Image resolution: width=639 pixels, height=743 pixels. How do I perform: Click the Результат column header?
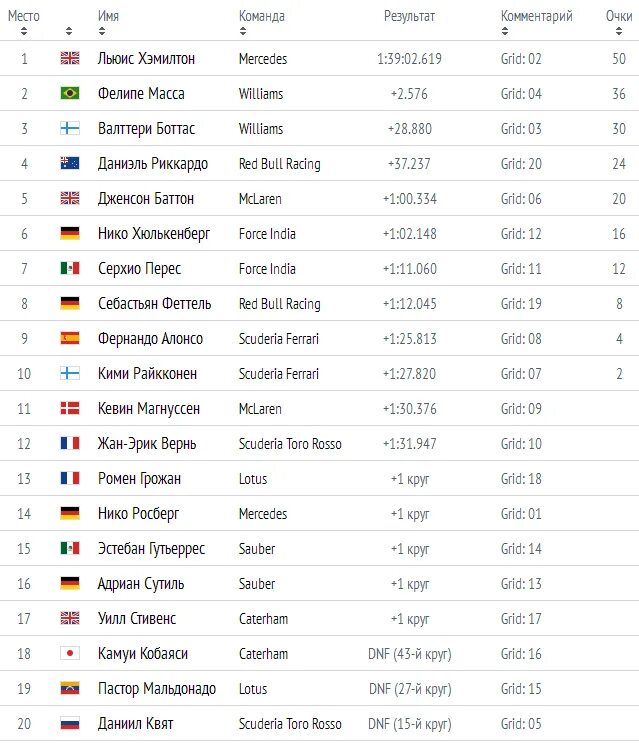pos(409,16)
